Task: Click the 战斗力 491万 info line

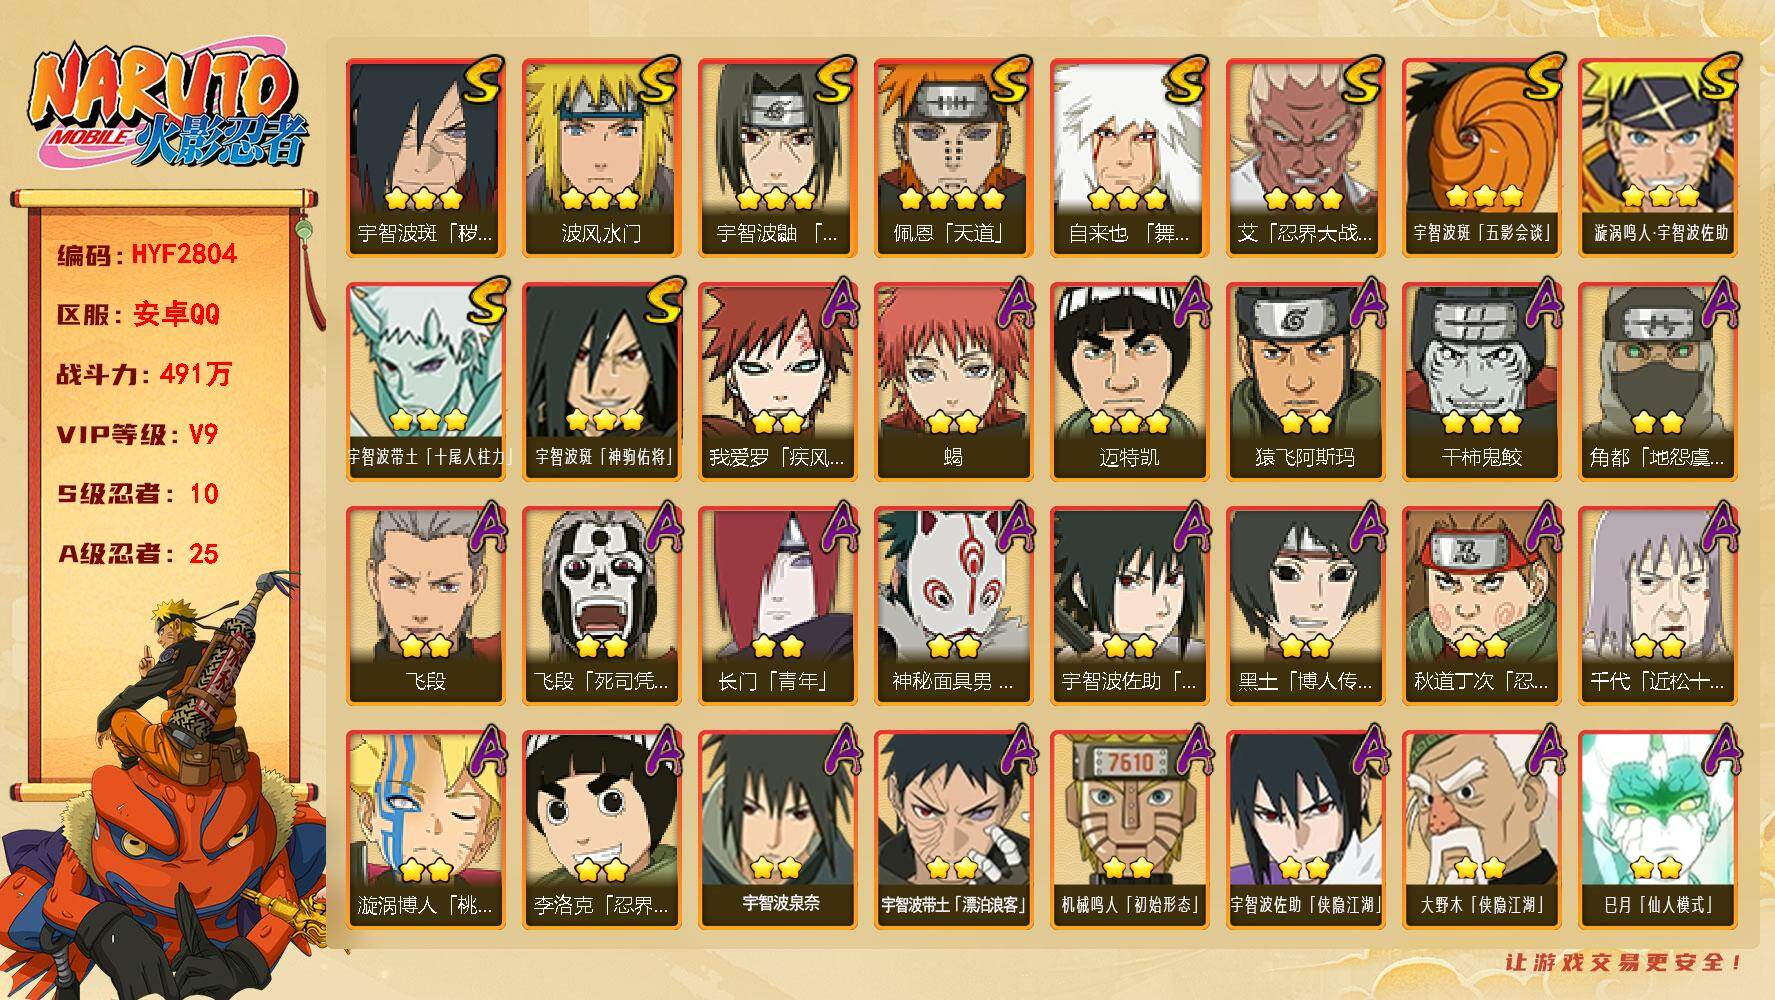Action: click(x=144, y=374)
